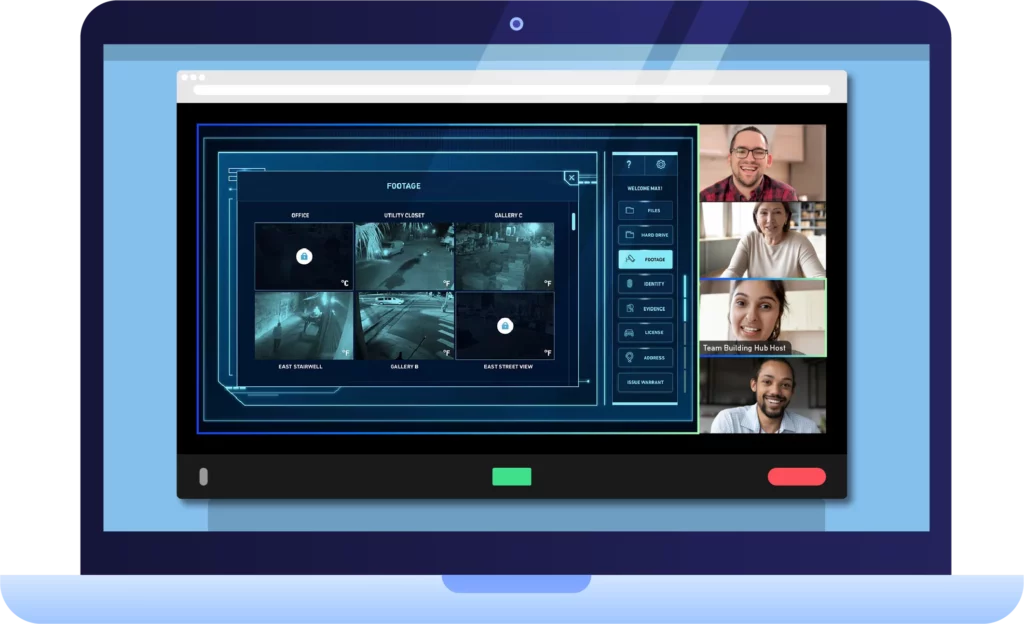Toggle the °F unit on Gallery C feed
The image size is (1024, 624).
tap(547, 283)
